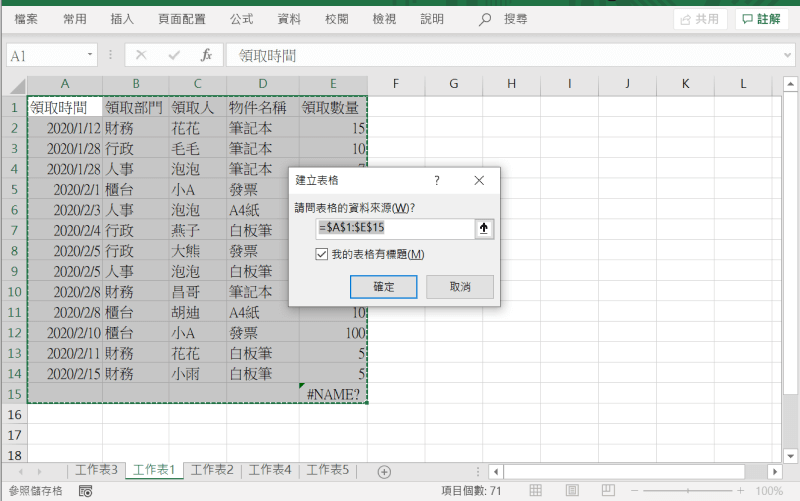Click the 取消 button
The height and width of the screenshot is (501, 800).
click(460, 287)
